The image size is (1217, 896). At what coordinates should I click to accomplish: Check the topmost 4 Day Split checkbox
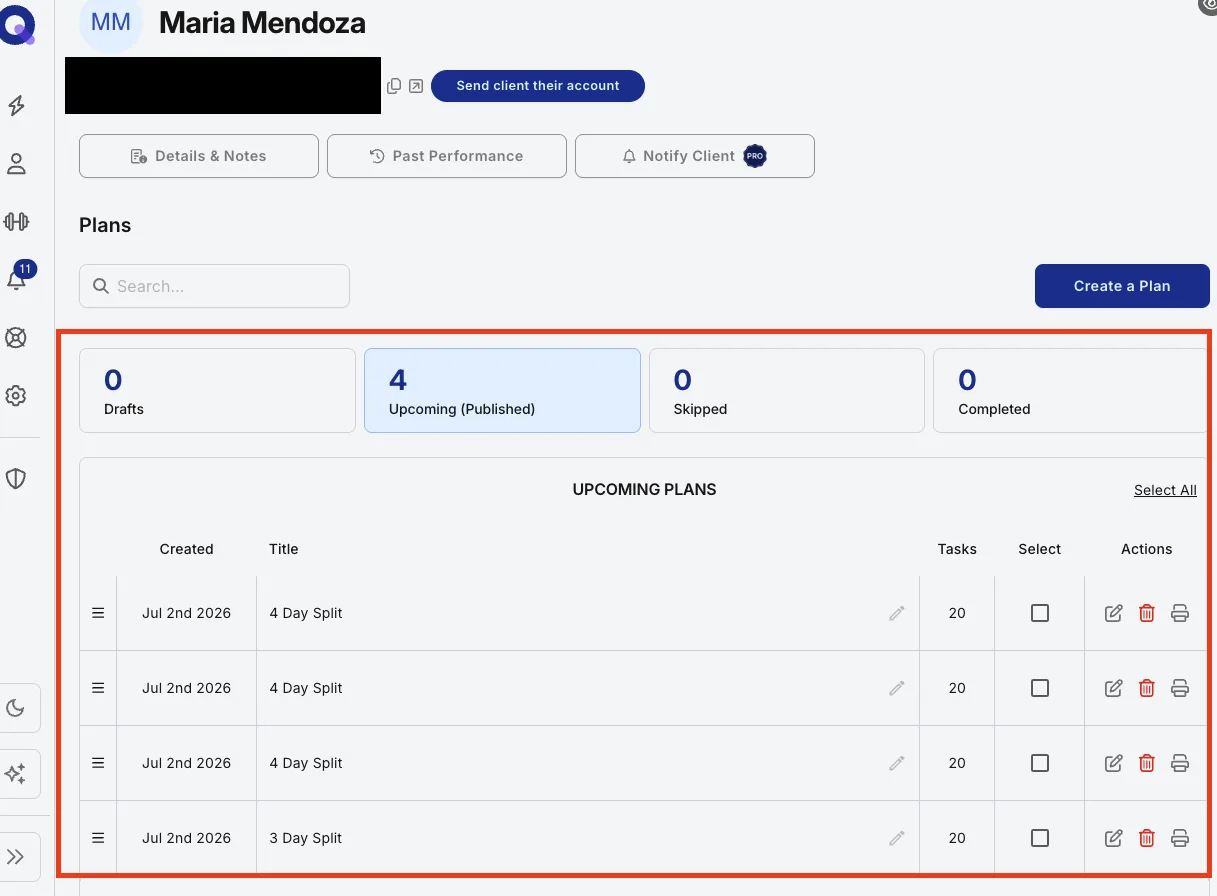(1040, 613)
